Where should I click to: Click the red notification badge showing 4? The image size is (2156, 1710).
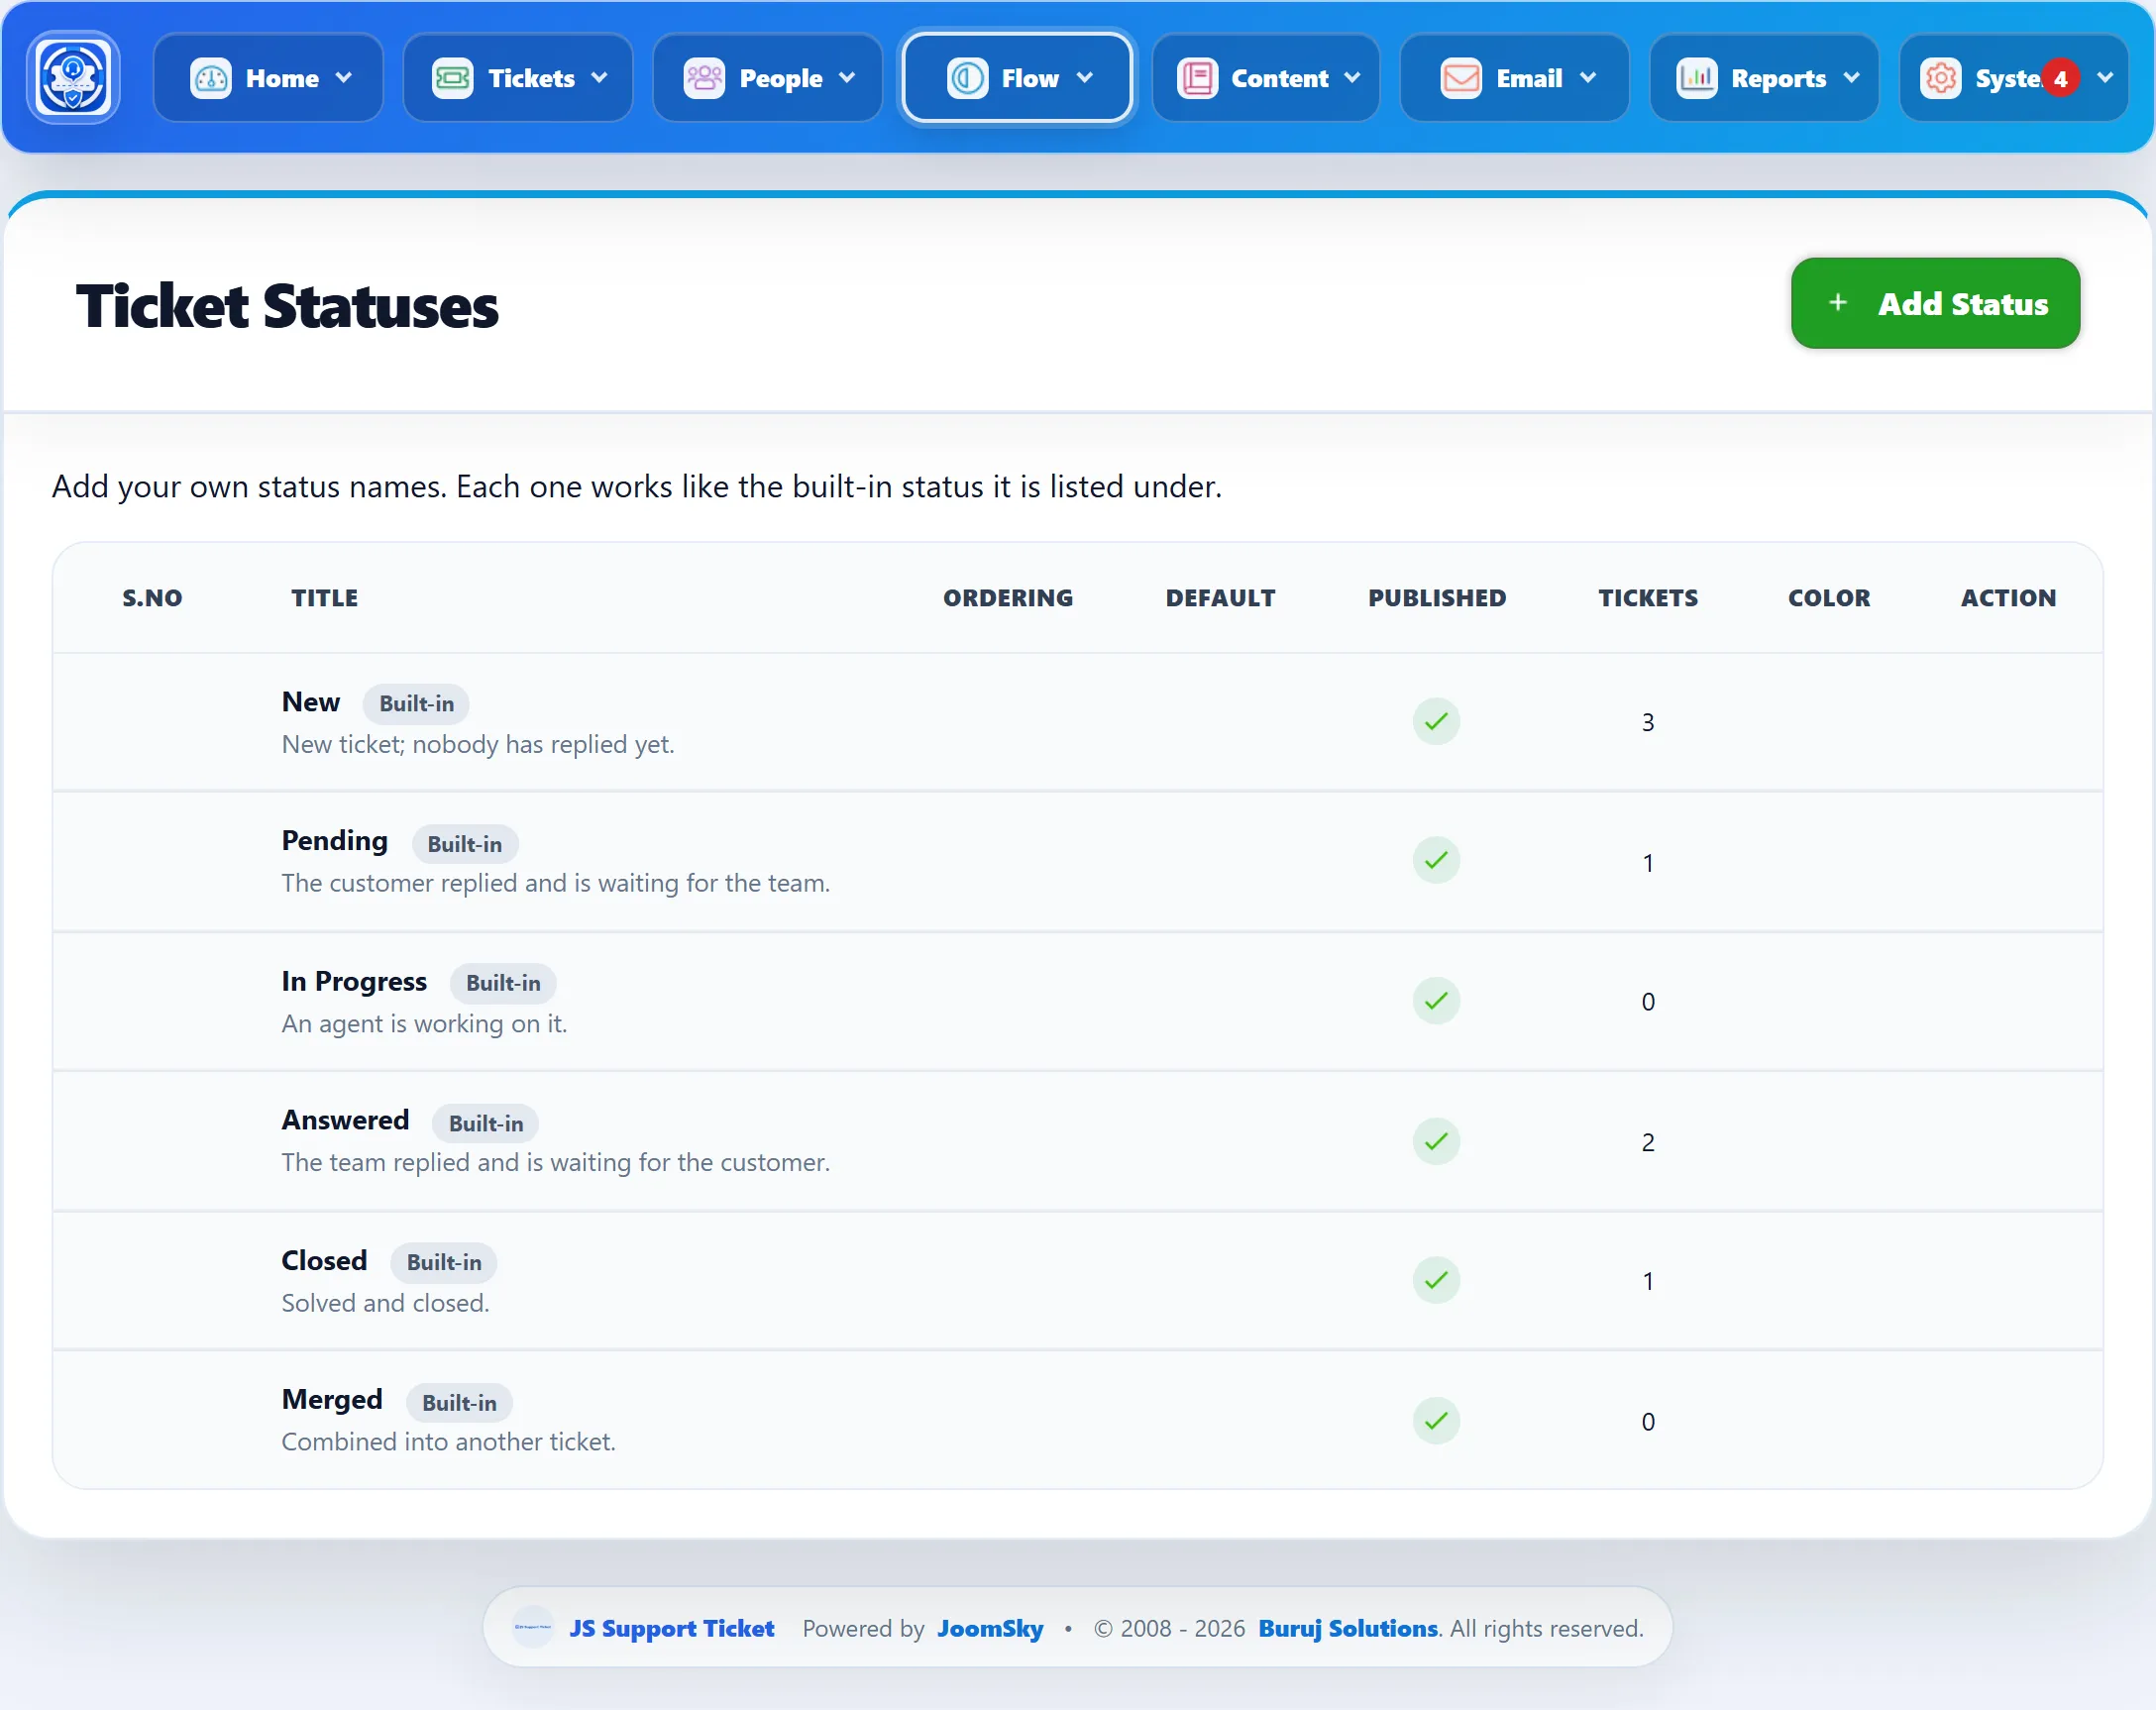pos(2060,78)
